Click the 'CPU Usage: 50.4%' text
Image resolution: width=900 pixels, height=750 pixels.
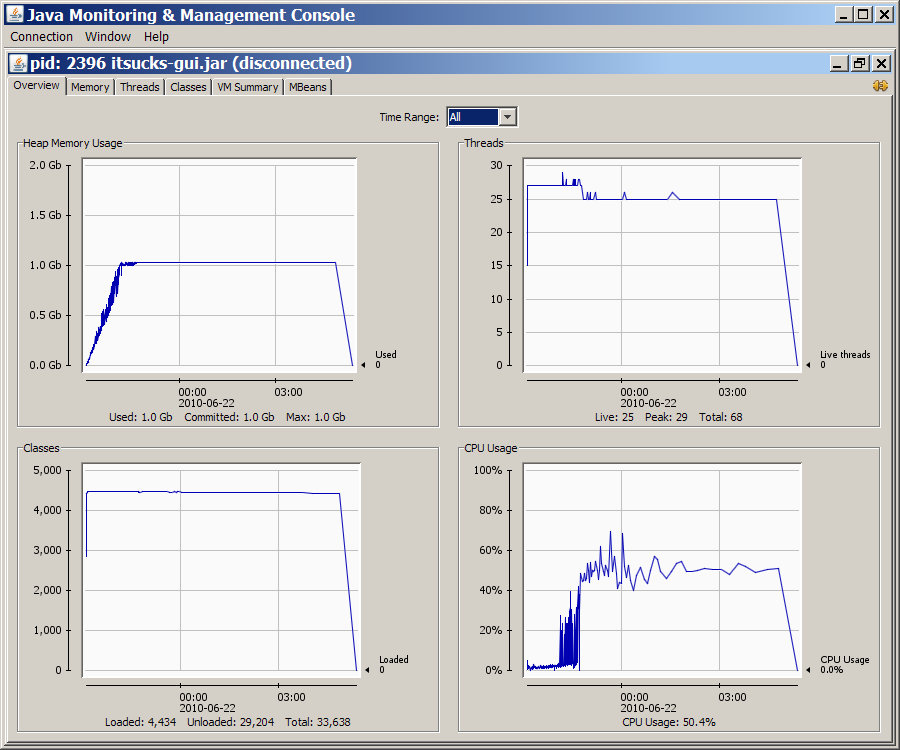pyautogui.click(x=669, y=722)
